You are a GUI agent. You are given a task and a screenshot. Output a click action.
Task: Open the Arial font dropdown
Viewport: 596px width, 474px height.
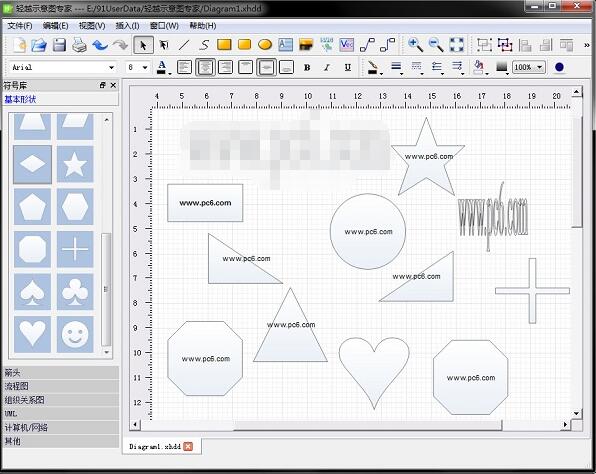point(62,67)
